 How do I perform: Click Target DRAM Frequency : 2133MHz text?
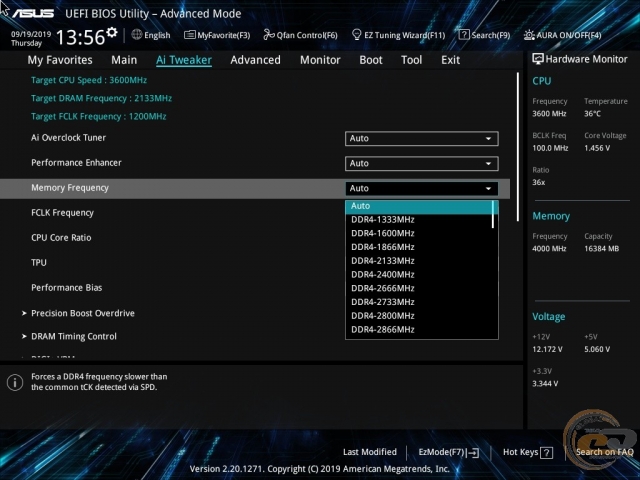102,98
